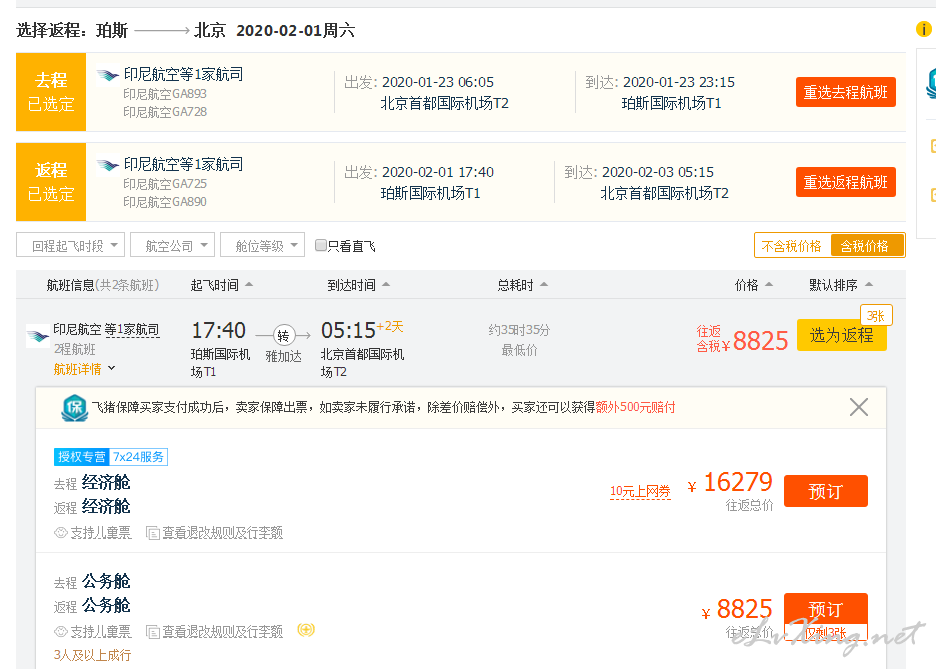Click the 2020-02-01周六 date in the heading

pos(295,30)
